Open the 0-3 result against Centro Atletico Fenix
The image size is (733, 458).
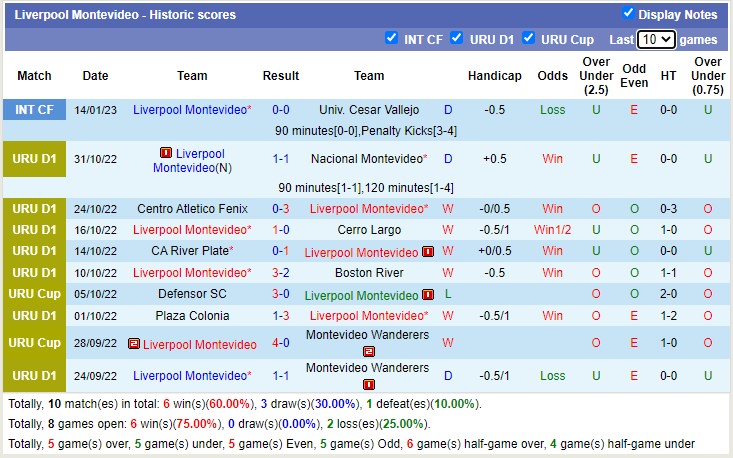click(x=280, y=209)
